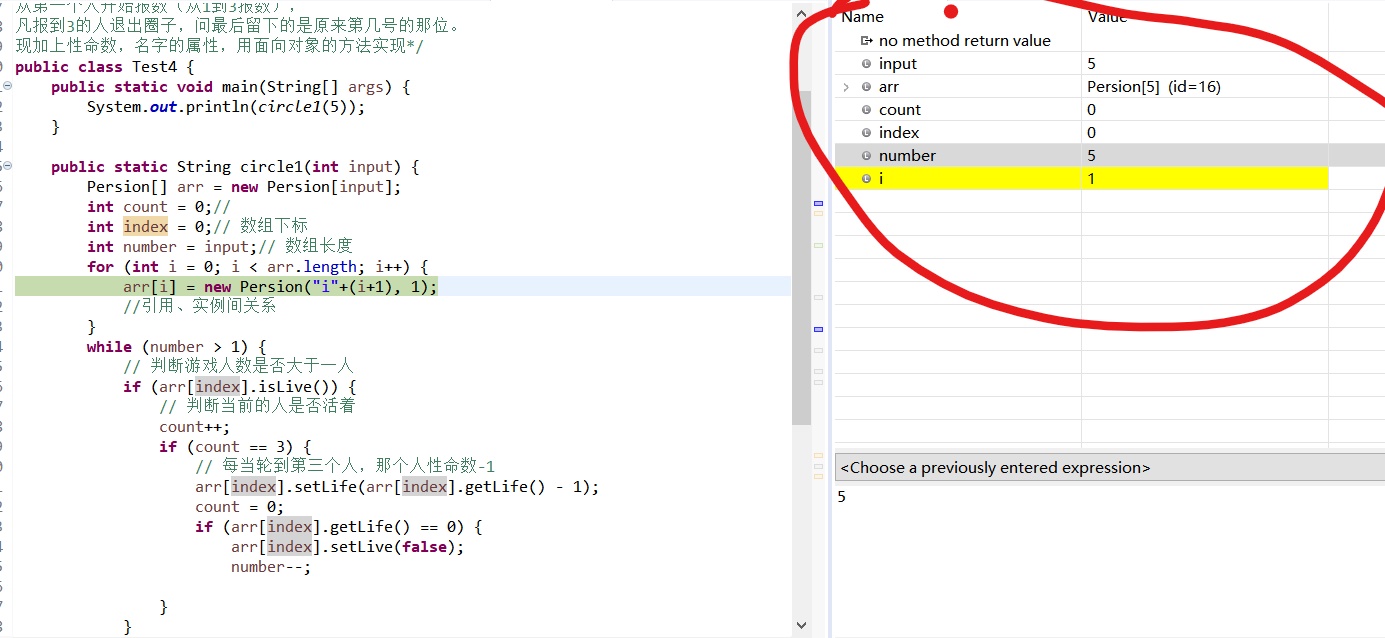Image resolution: width=1385 pixels, height=638 pixels.
Task: Click the value 5 in the input row
Action: (x=1091, y=64)
